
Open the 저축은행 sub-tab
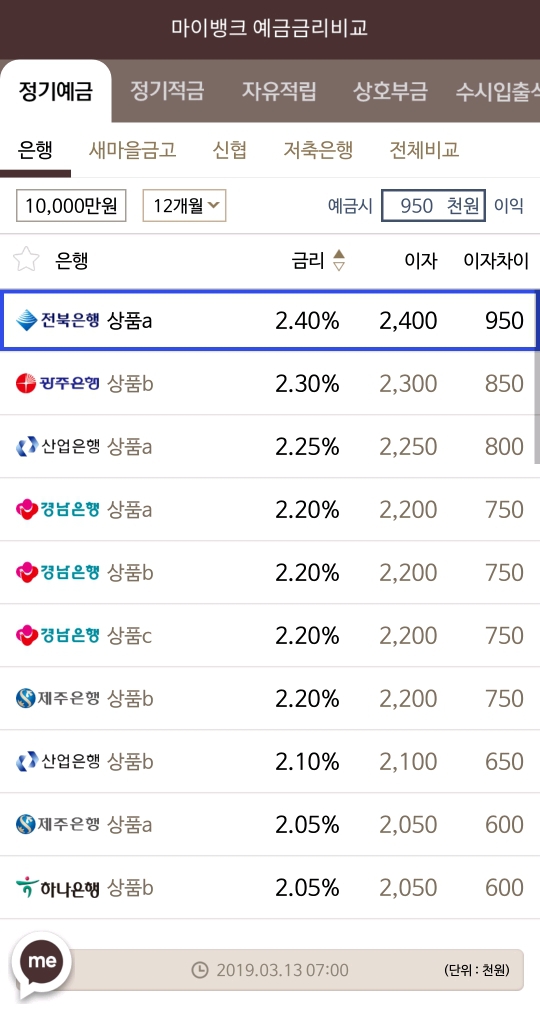click(319, 150)
